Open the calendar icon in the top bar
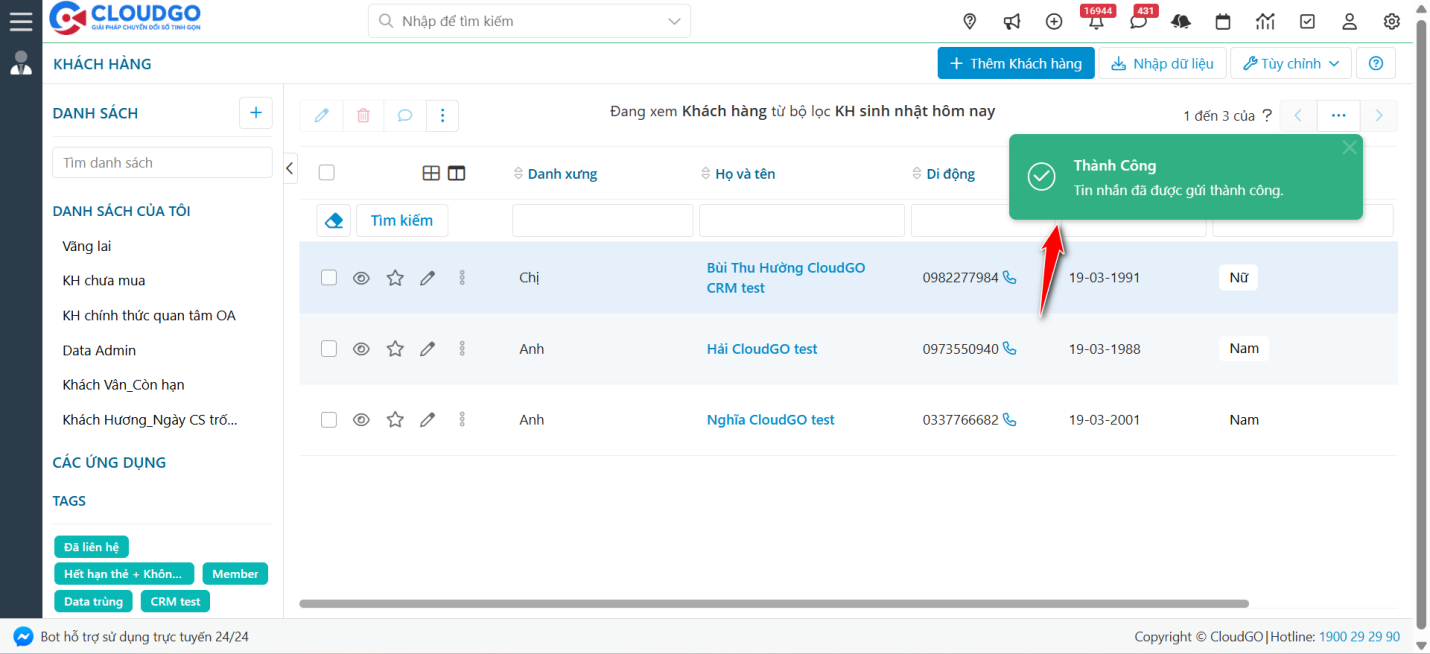The width and height of the screenshot is (1430, 654). coord(1222,20)
